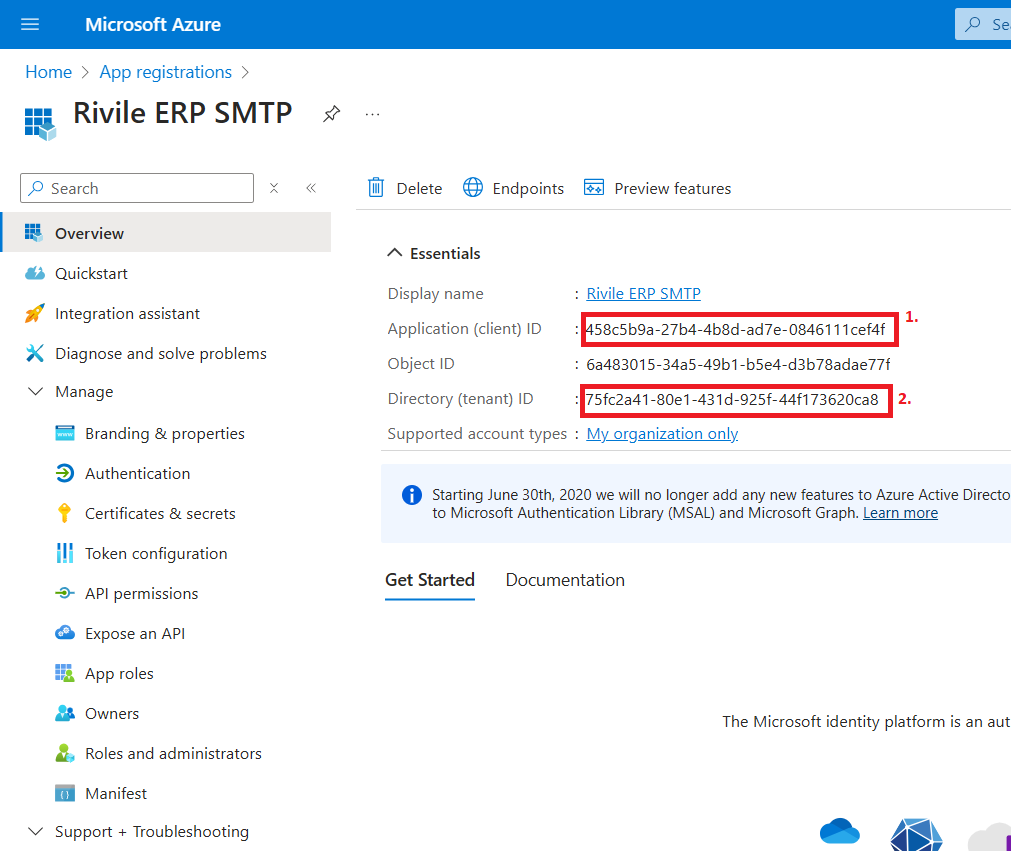1011x852 pixels.
Task: Go to Certificates & secrets
Action: coord(160,514)
